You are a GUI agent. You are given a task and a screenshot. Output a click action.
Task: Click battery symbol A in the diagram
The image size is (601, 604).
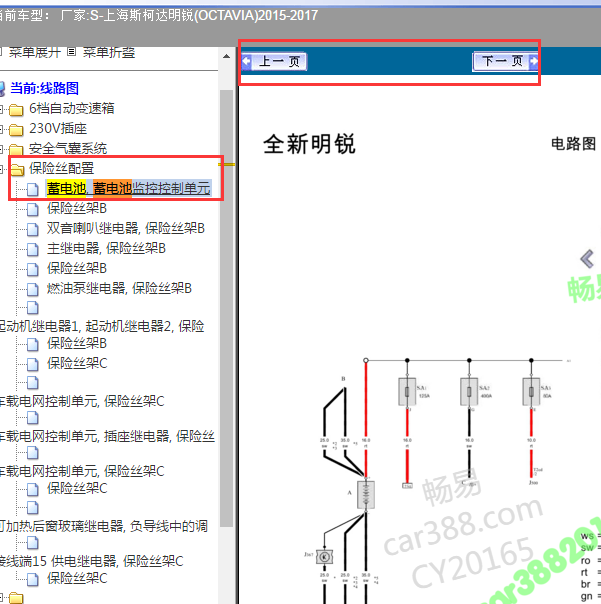pos(366,495)
